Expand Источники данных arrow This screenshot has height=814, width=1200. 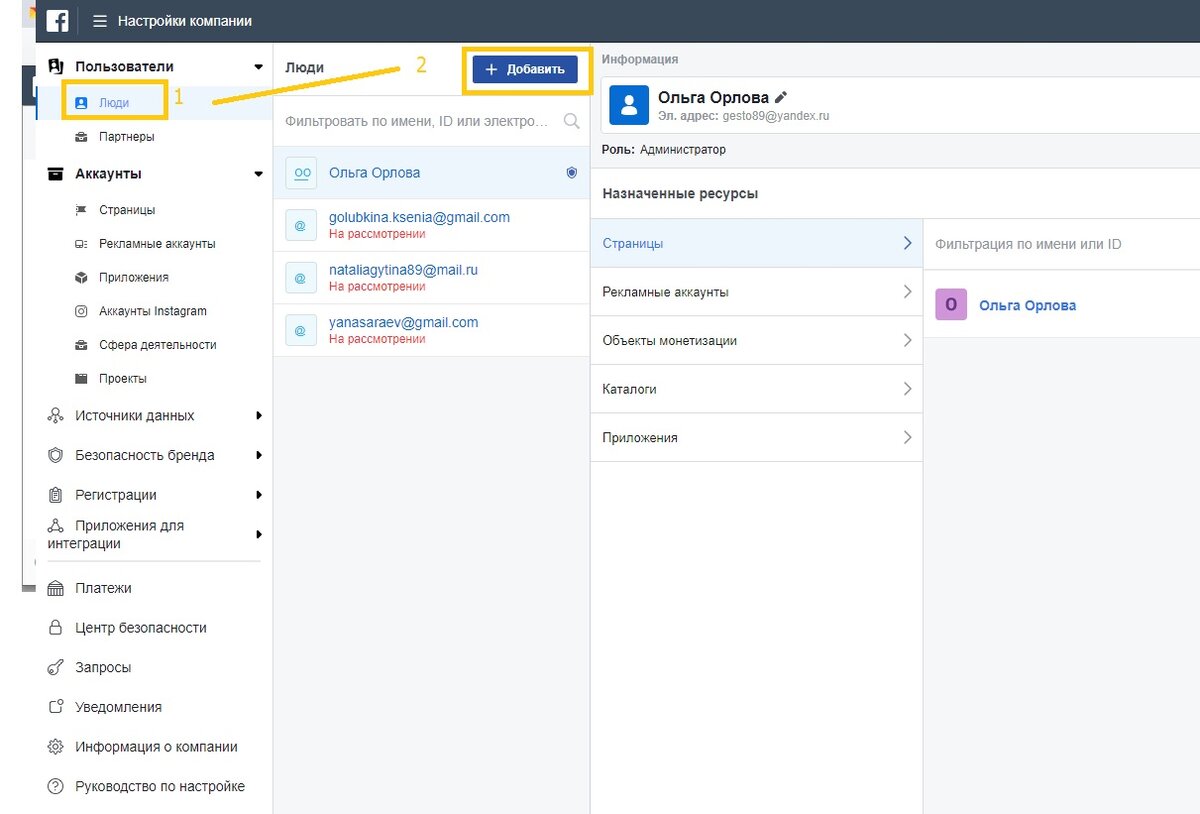point(259,416)
